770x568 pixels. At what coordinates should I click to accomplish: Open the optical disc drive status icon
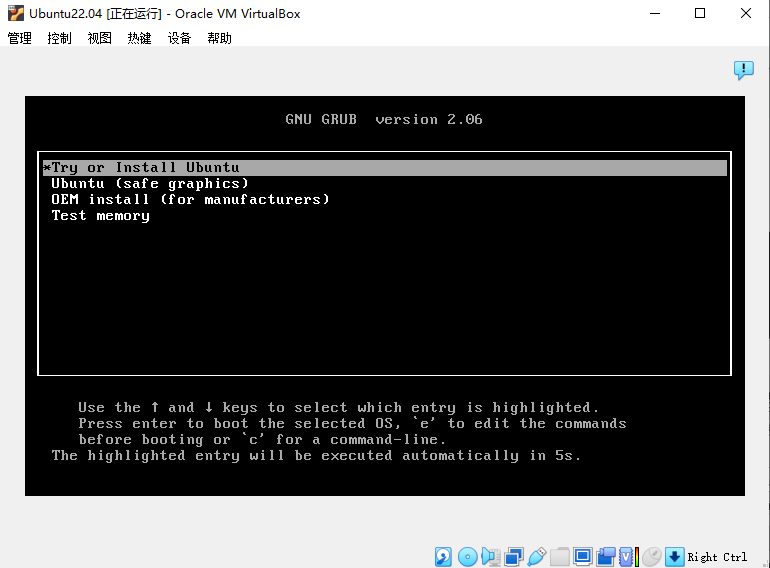(x=467, y=557)
